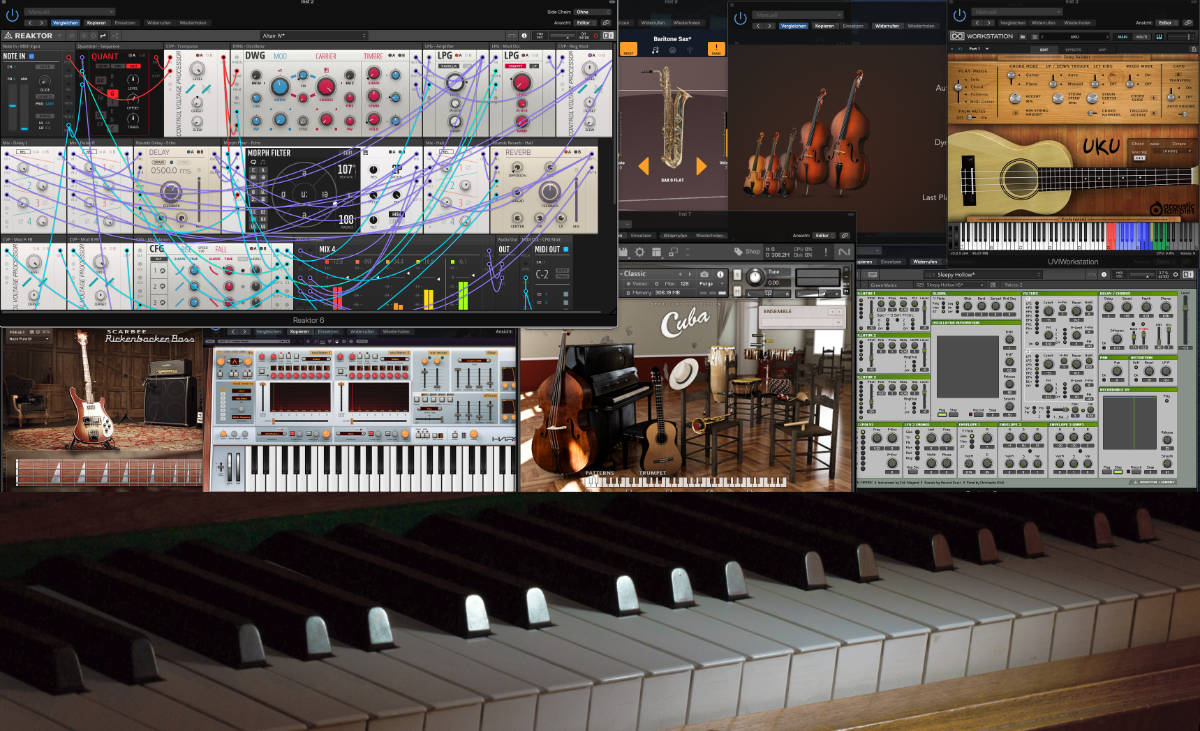Toggle the Reaktor plugin power button
Viewport: 1200px width, 731px height.
click(11, 13)
